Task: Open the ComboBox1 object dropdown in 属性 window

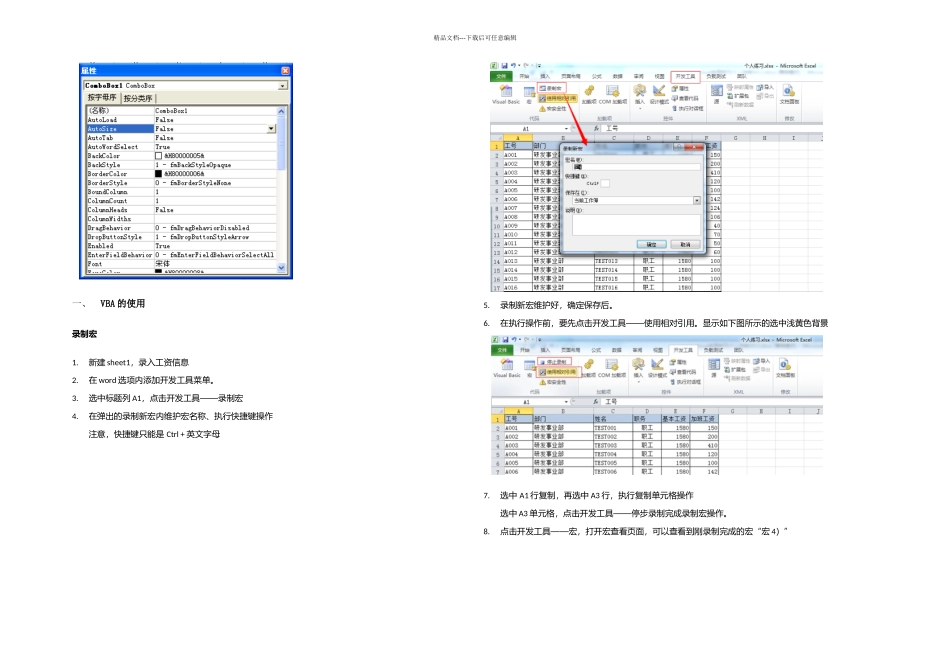Action: point(282,86)
